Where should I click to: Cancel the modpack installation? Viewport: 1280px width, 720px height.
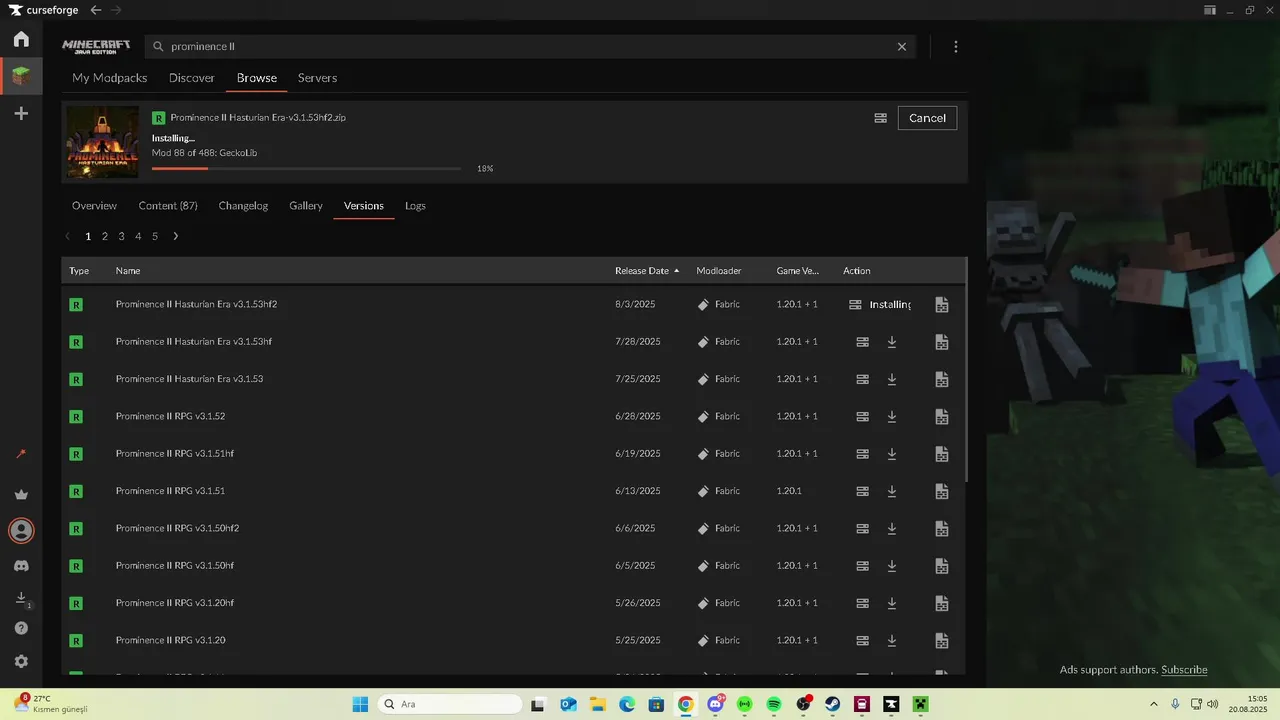coord(927,118)
